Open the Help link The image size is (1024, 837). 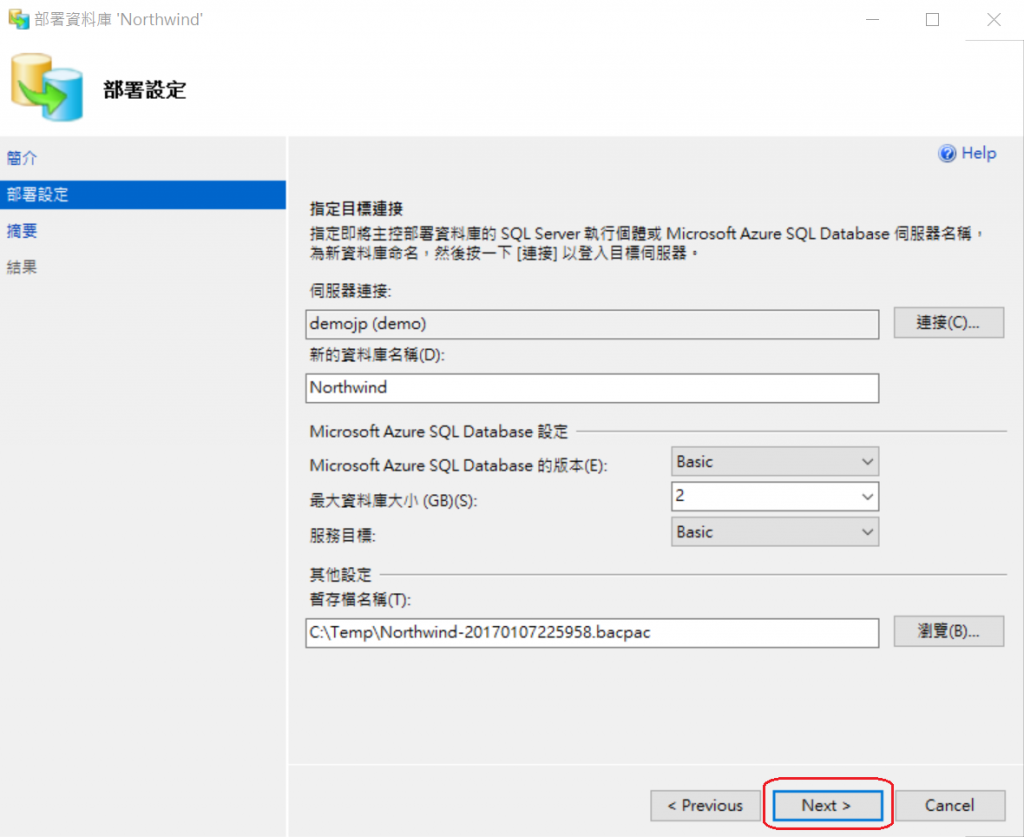[x=978, y=153]
